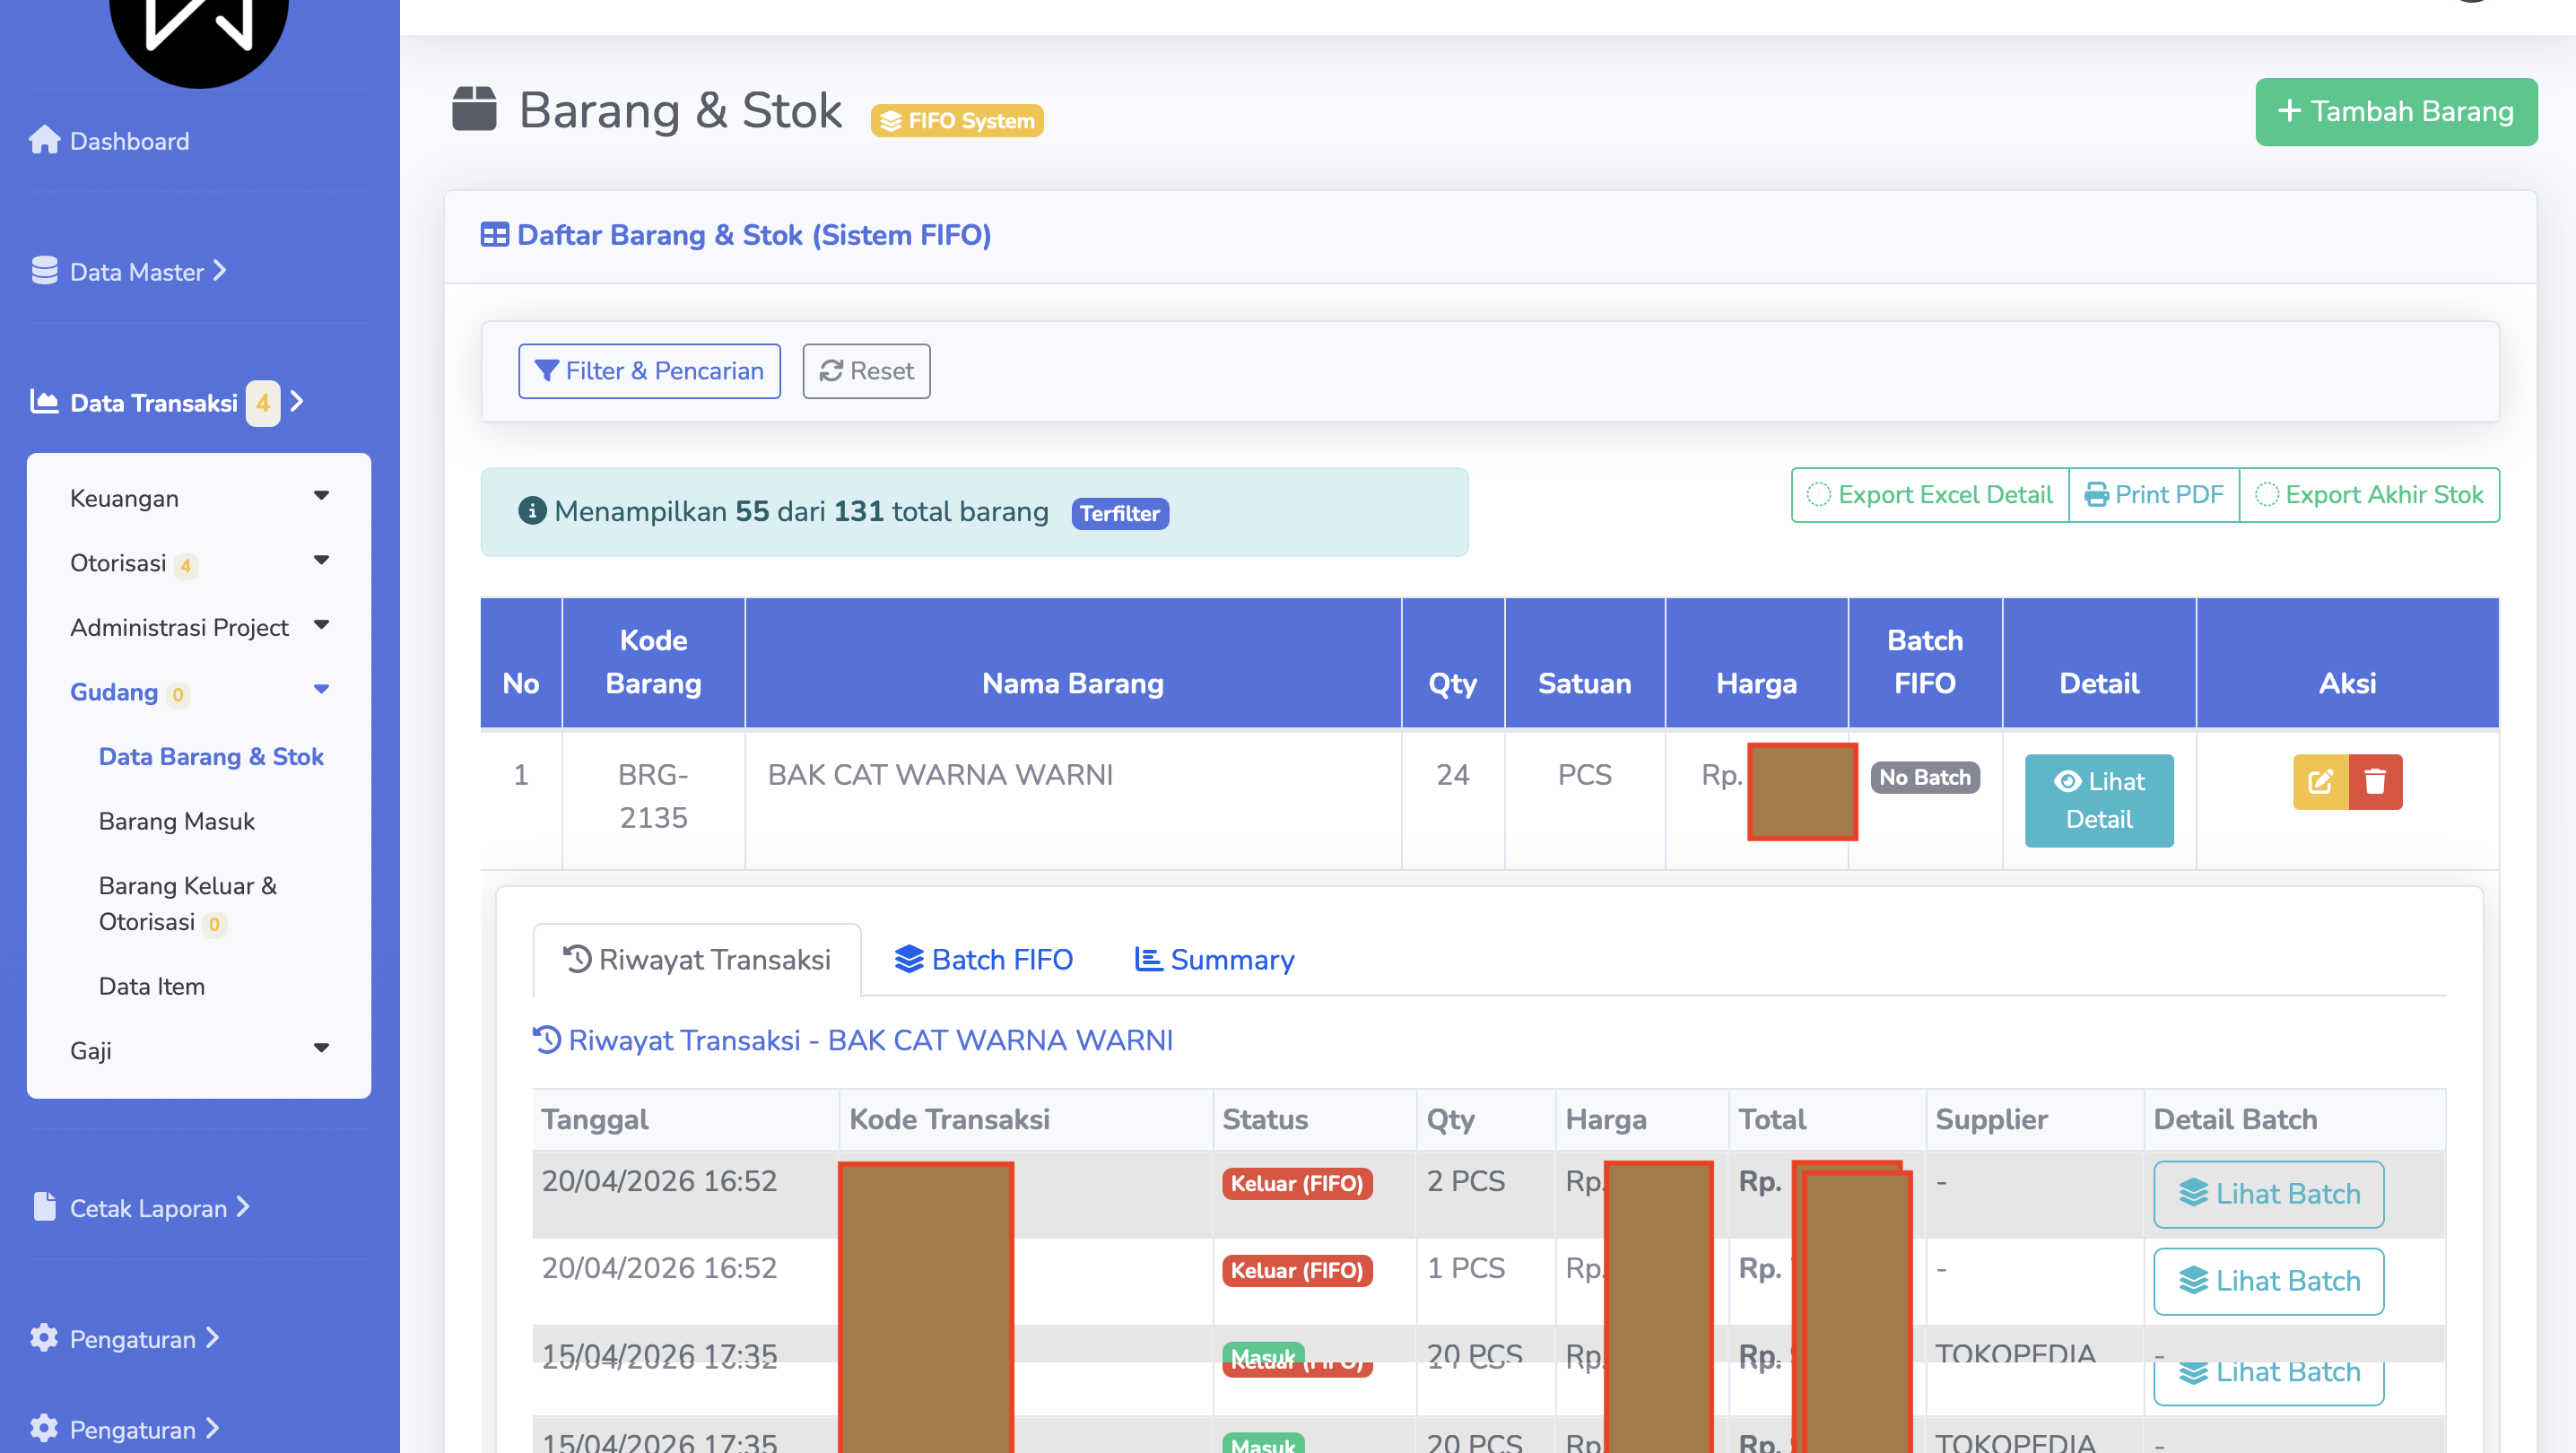The width and height of the screenshot is (2576, 1453).
Task: Expand the Otorisasi submenu
Action: [321, 560]
